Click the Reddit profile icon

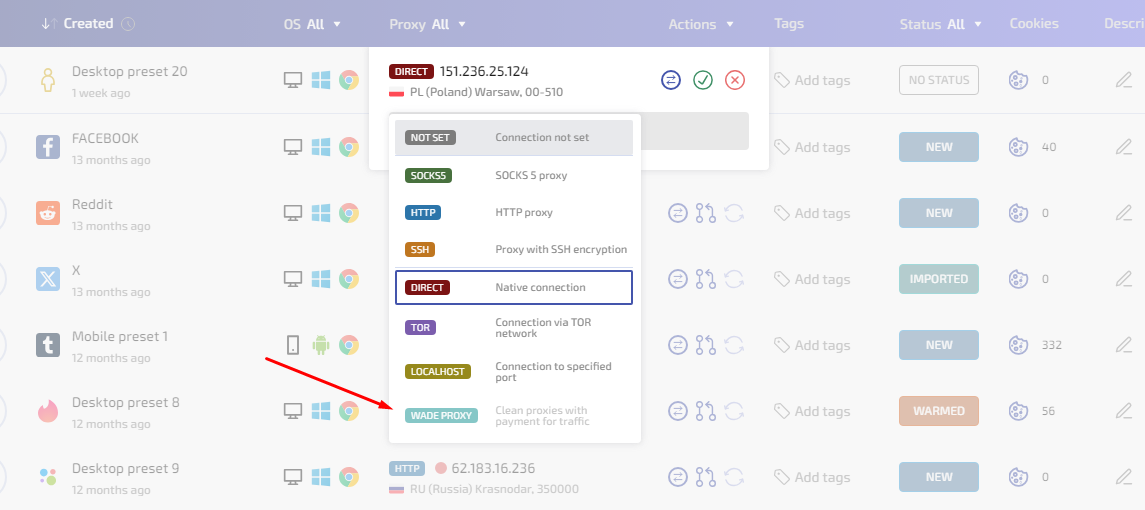click(x=48, y=213)
